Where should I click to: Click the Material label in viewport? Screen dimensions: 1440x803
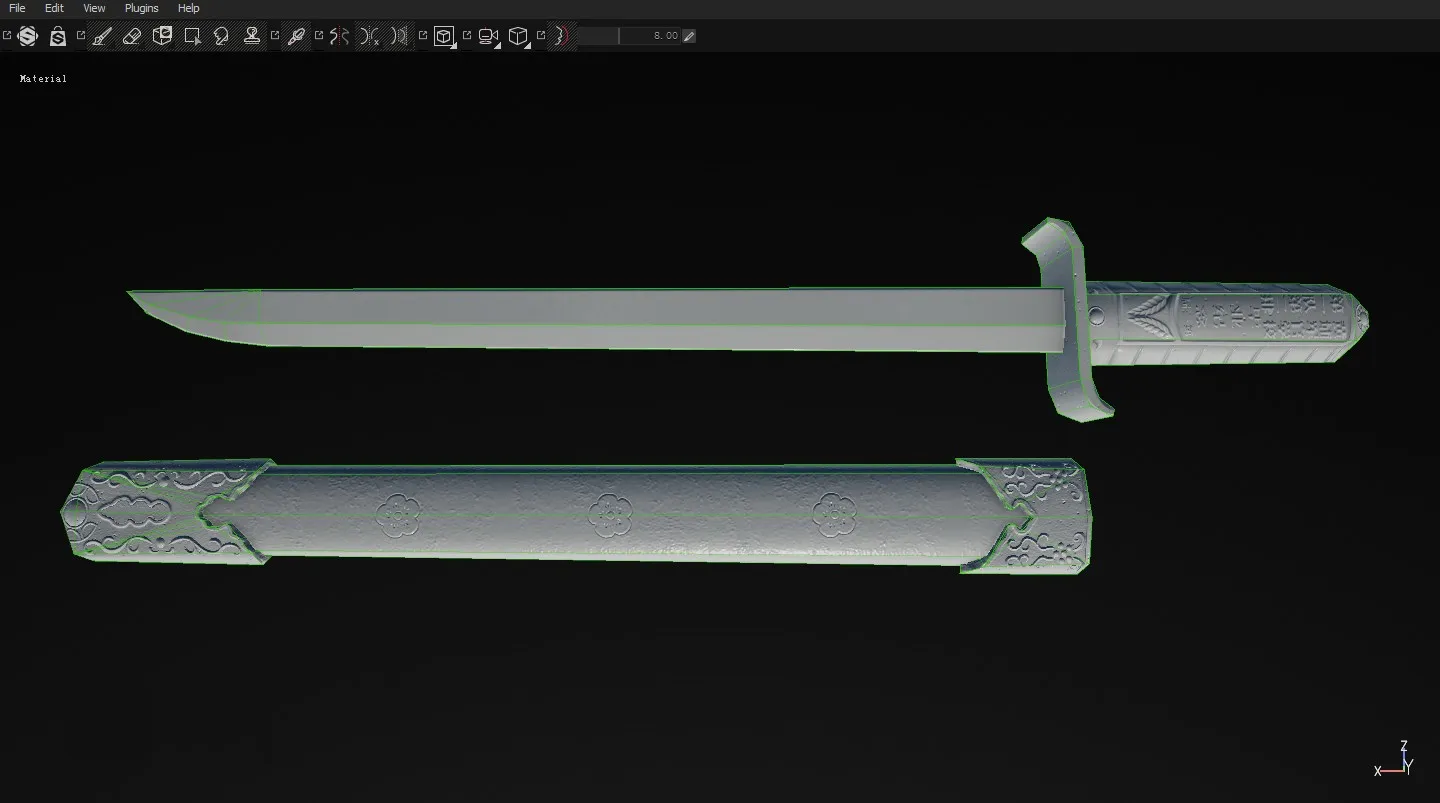tap(43, 78)
